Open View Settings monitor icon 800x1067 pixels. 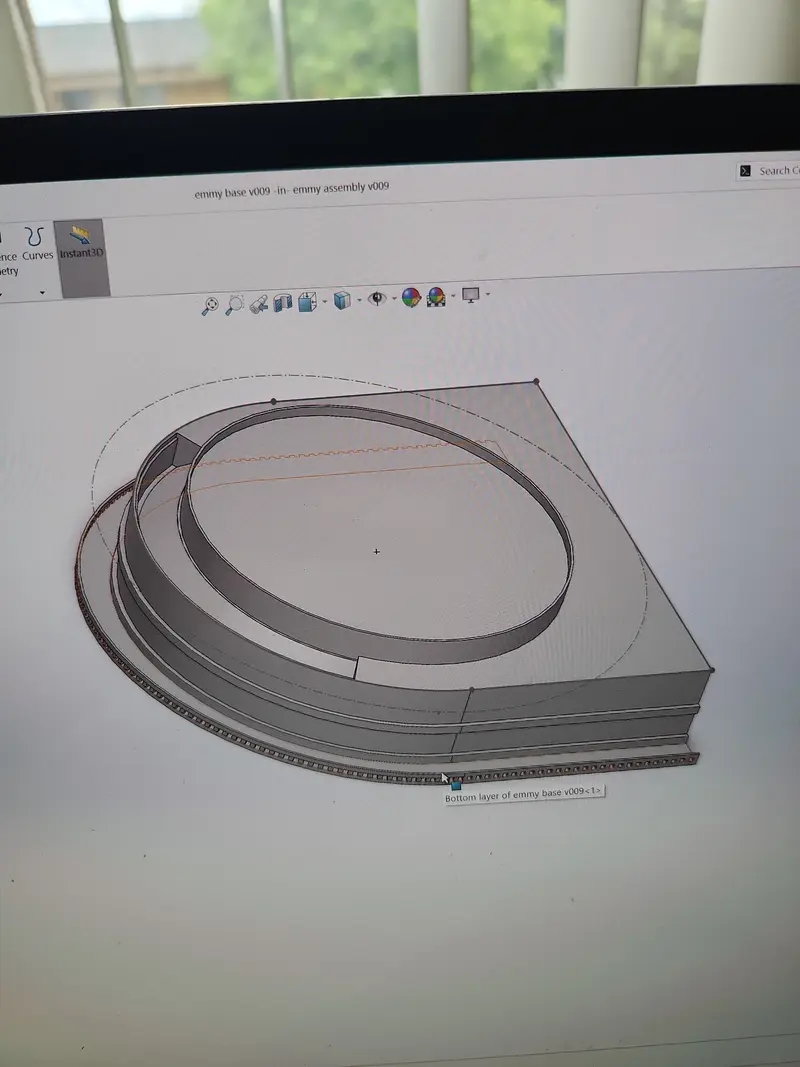pyautogui.click(x=471, y=295)
